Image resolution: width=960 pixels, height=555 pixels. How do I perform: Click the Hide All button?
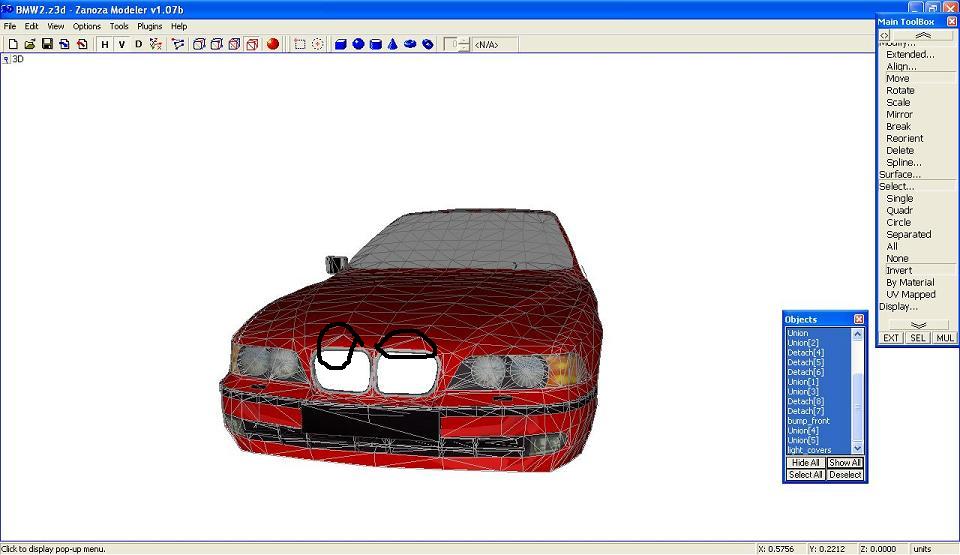(x=805, y=463)
